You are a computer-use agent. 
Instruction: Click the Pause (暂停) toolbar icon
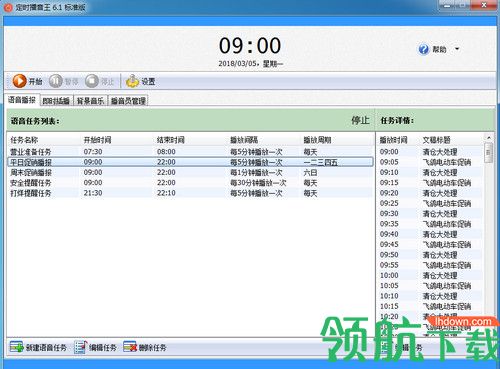(56, 81)
